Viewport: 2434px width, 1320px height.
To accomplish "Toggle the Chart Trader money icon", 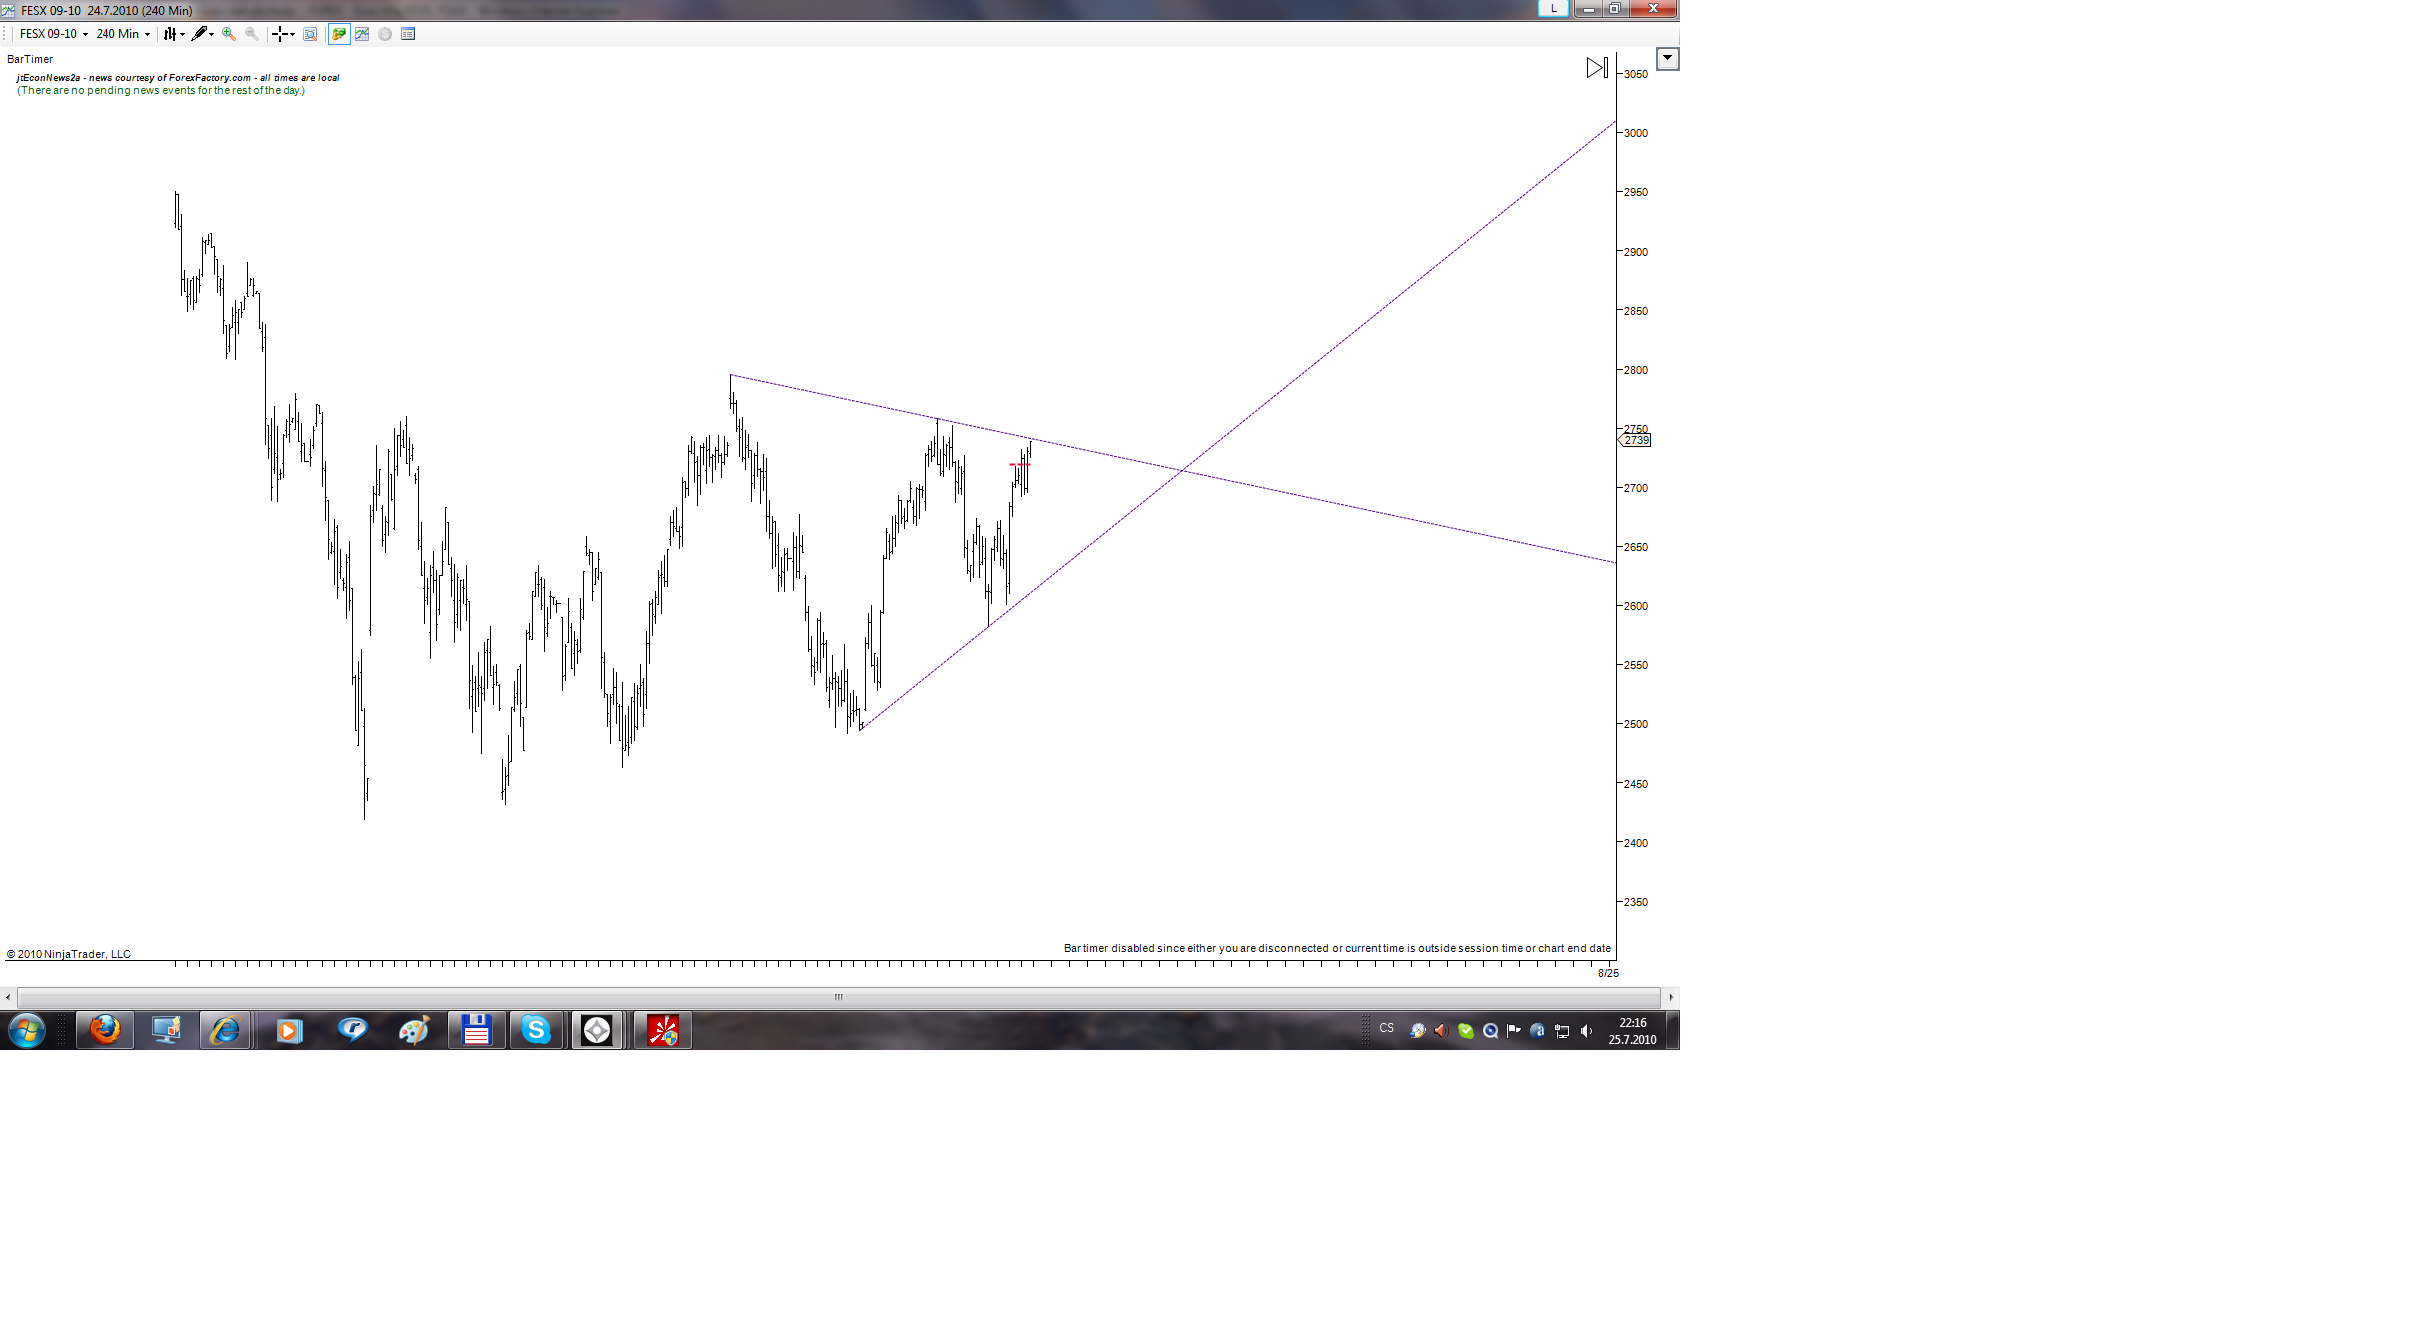I will (339, 34).
